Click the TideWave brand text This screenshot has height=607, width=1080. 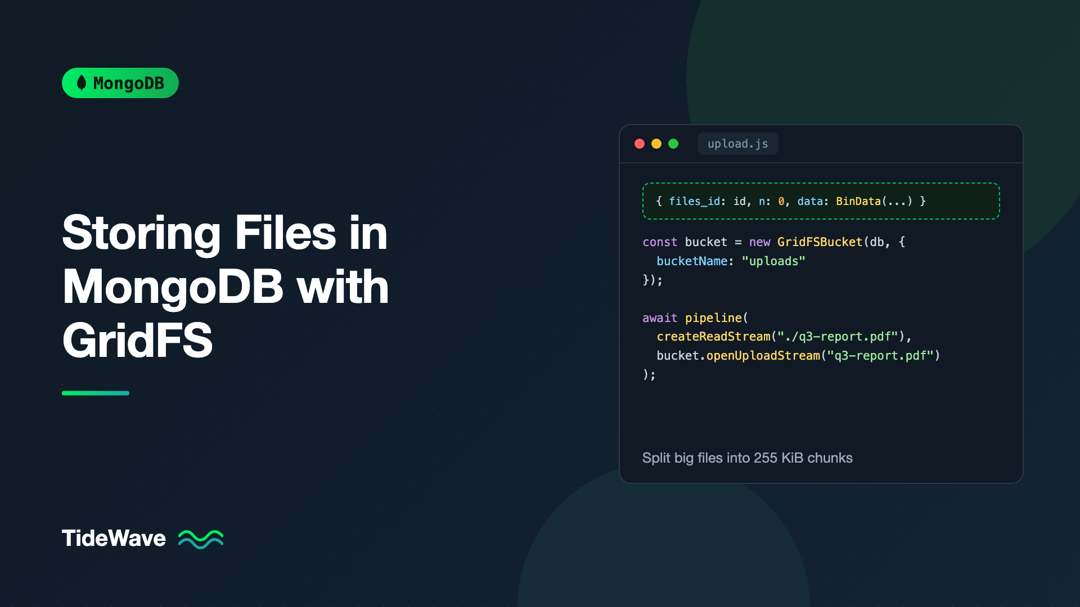coord(114,538)
